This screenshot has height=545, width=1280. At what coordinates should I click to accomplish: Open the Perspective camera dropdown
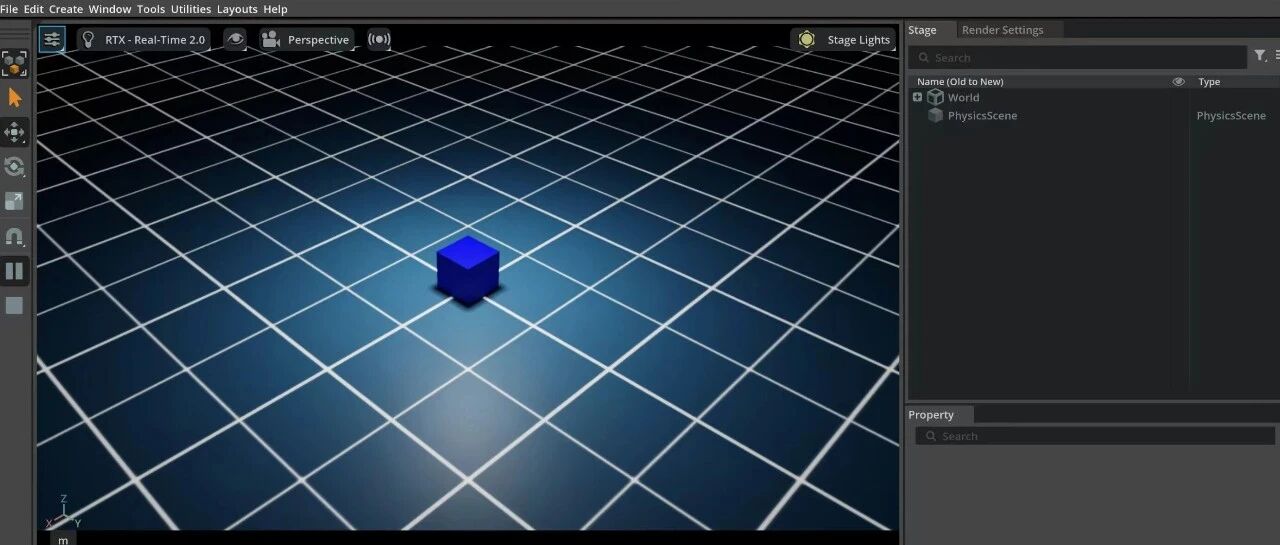[306, 40]
